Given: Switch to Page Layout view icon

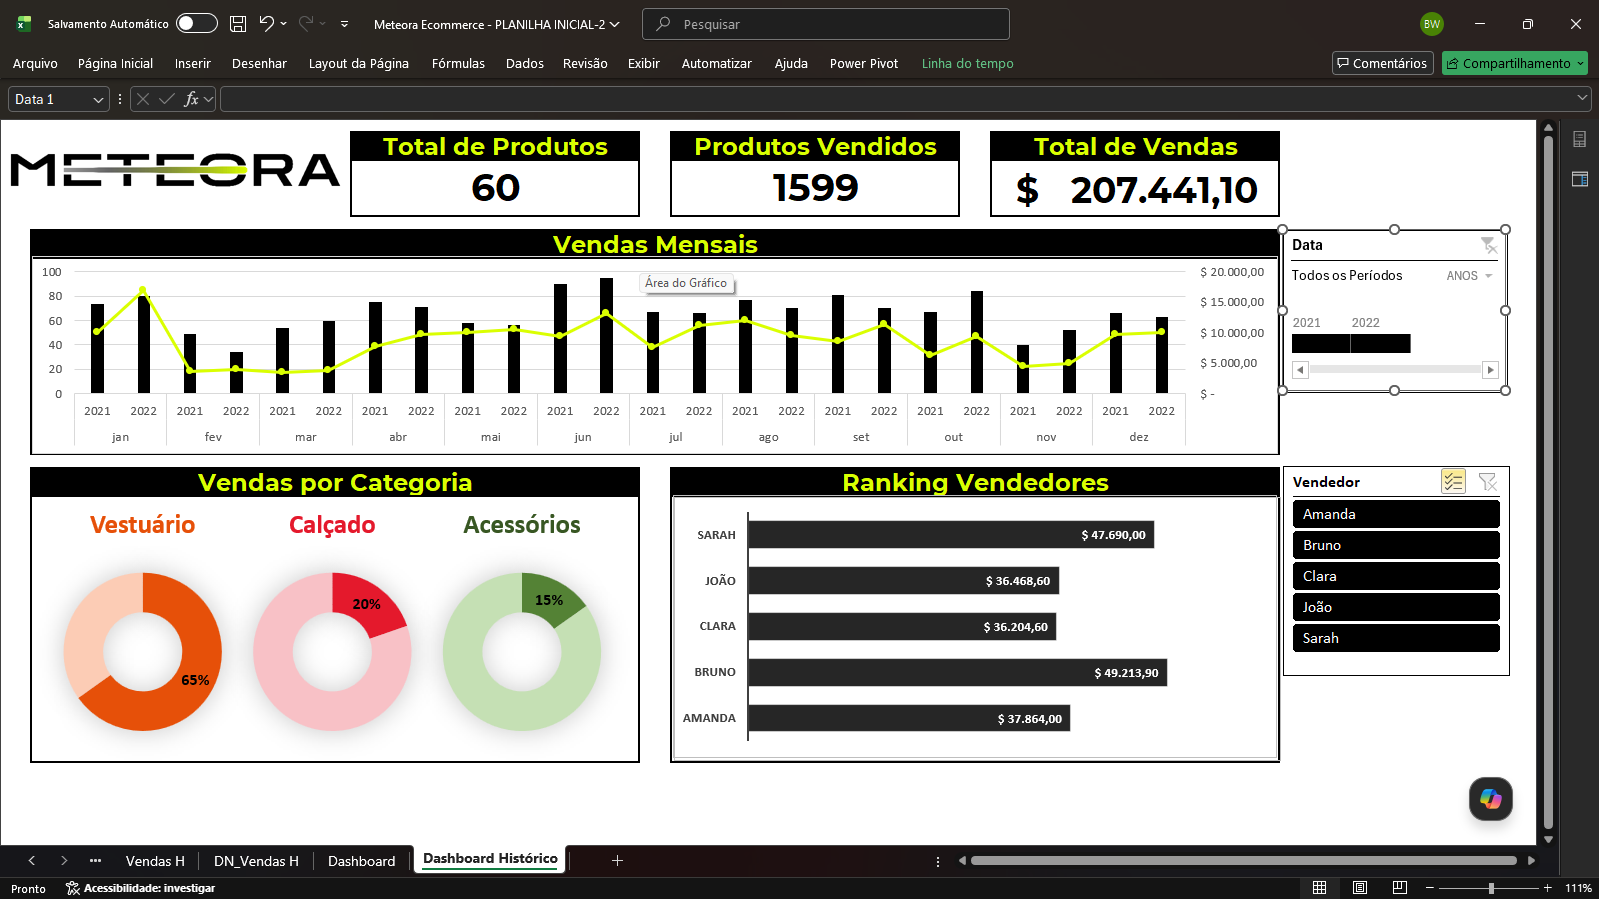Looking at the screenshot, I should pyautogui.click(x=1360, y=888).
